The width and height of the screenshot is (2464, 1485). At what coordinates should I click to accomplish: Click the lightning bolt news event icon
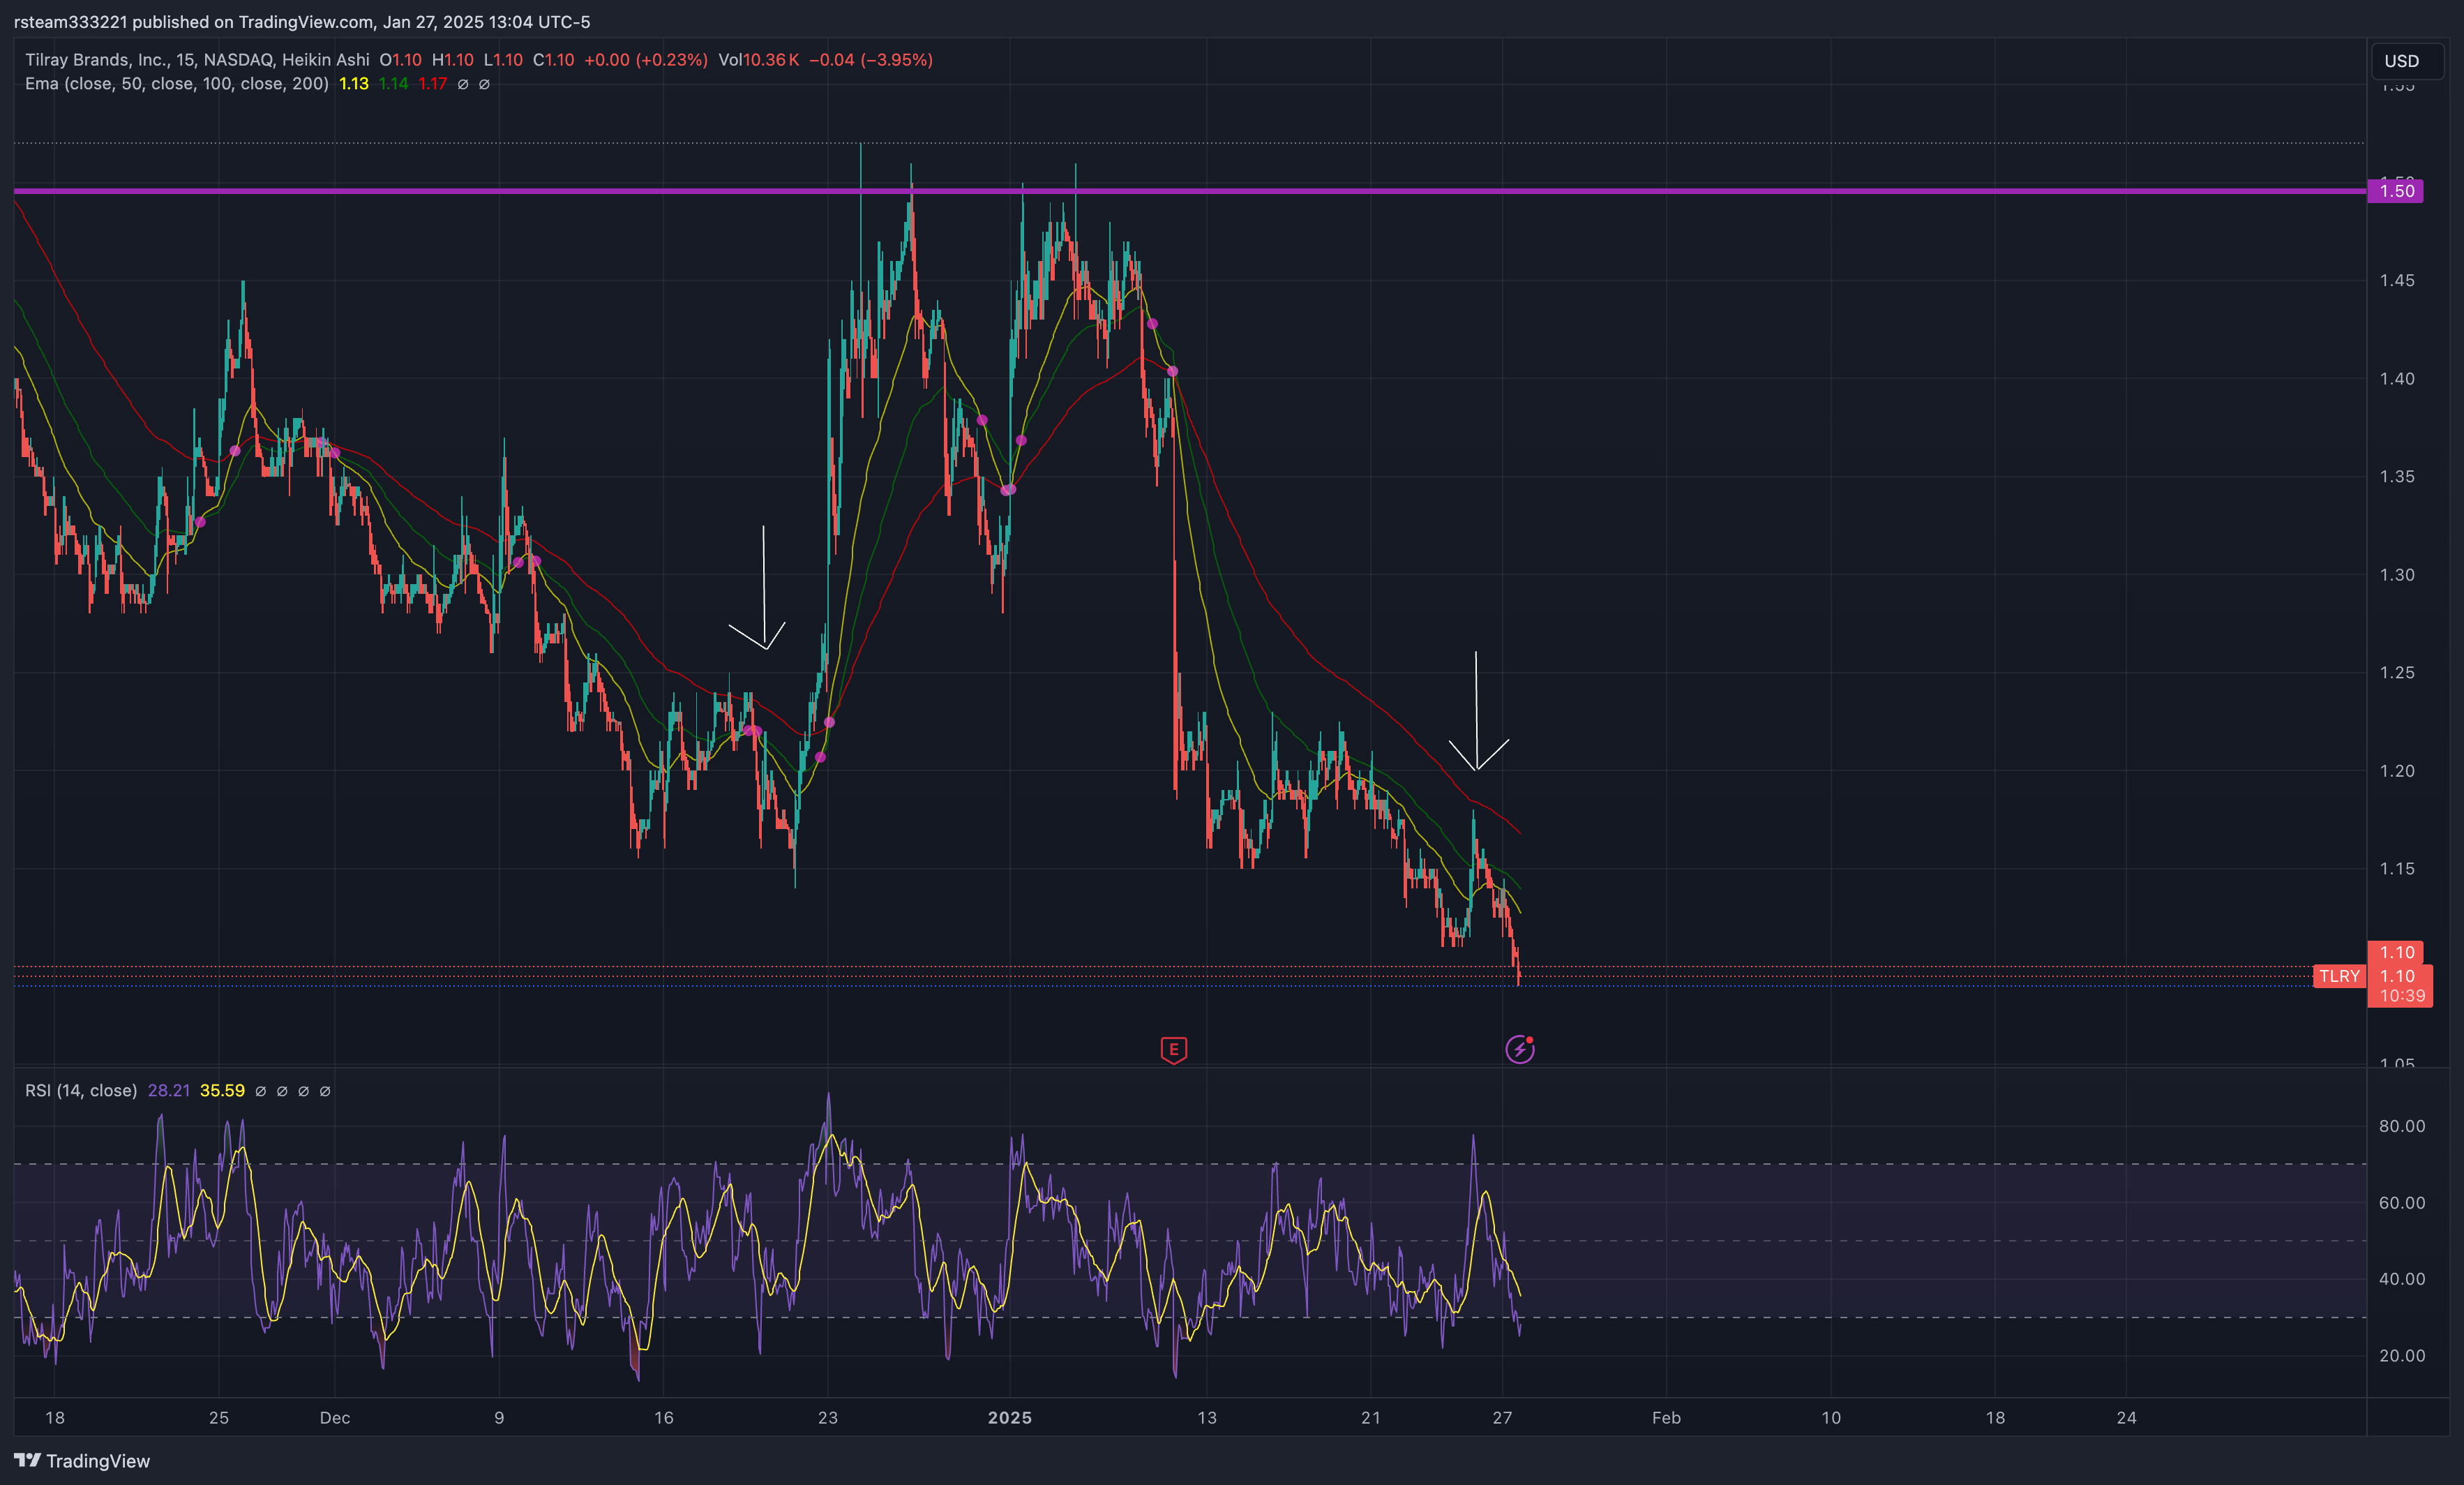click(x=1520, y=1049)
